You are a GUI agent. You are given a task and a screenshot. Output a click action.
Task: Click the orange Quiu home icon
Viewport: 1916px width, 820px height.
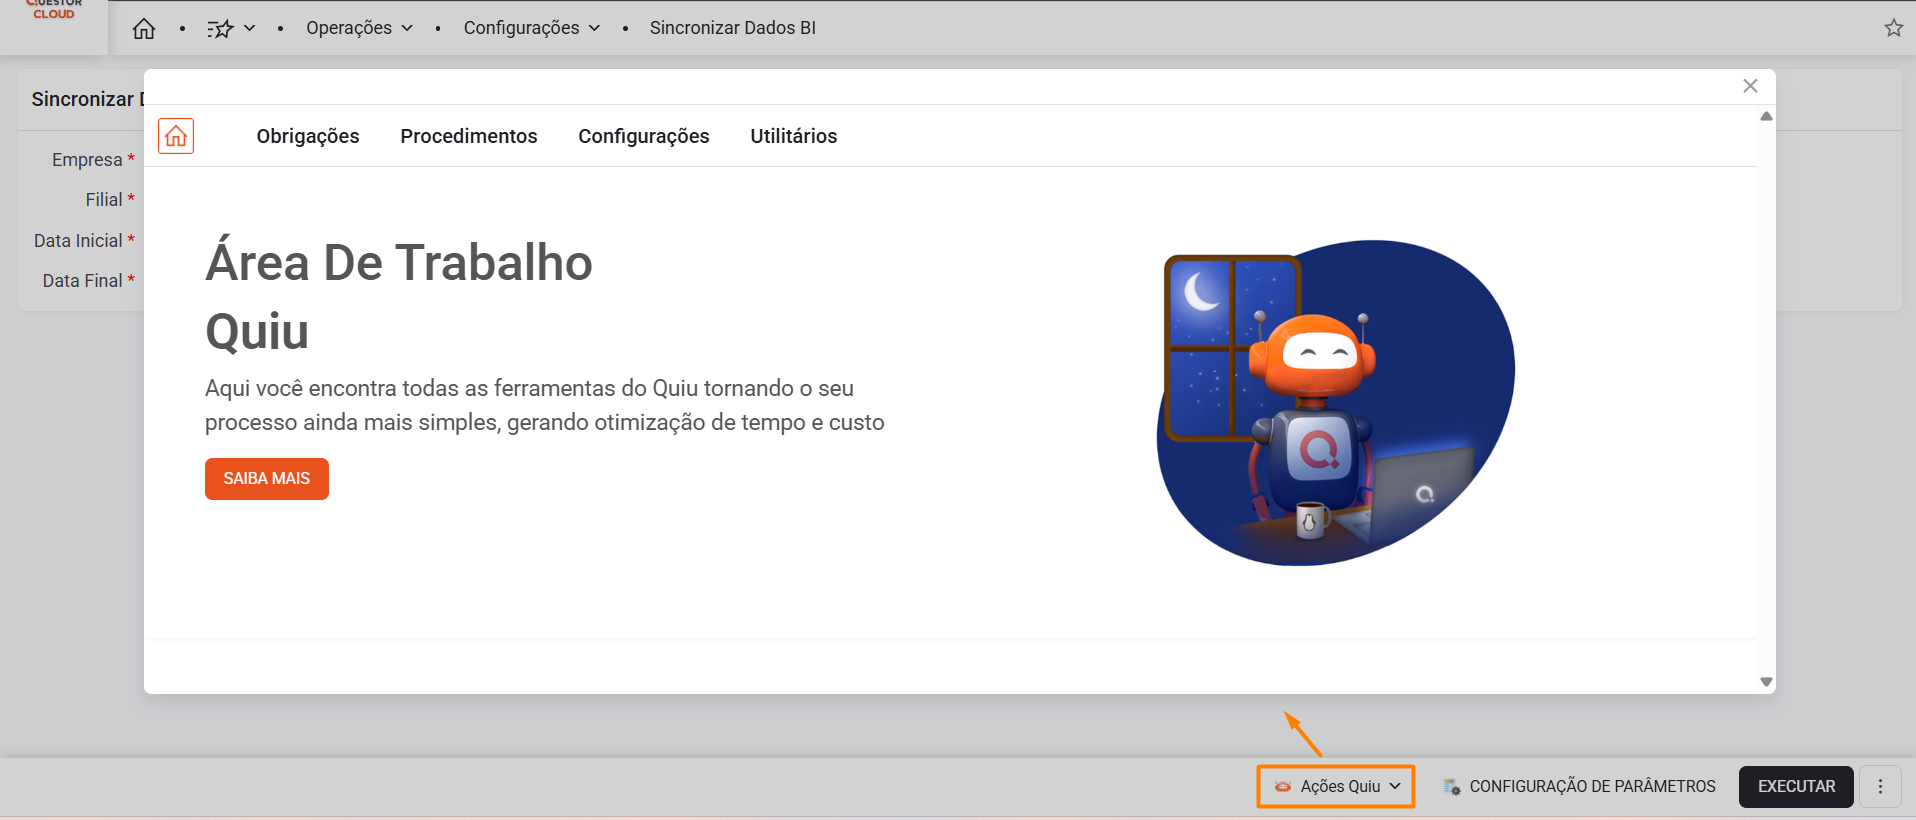tap(176, 136)
